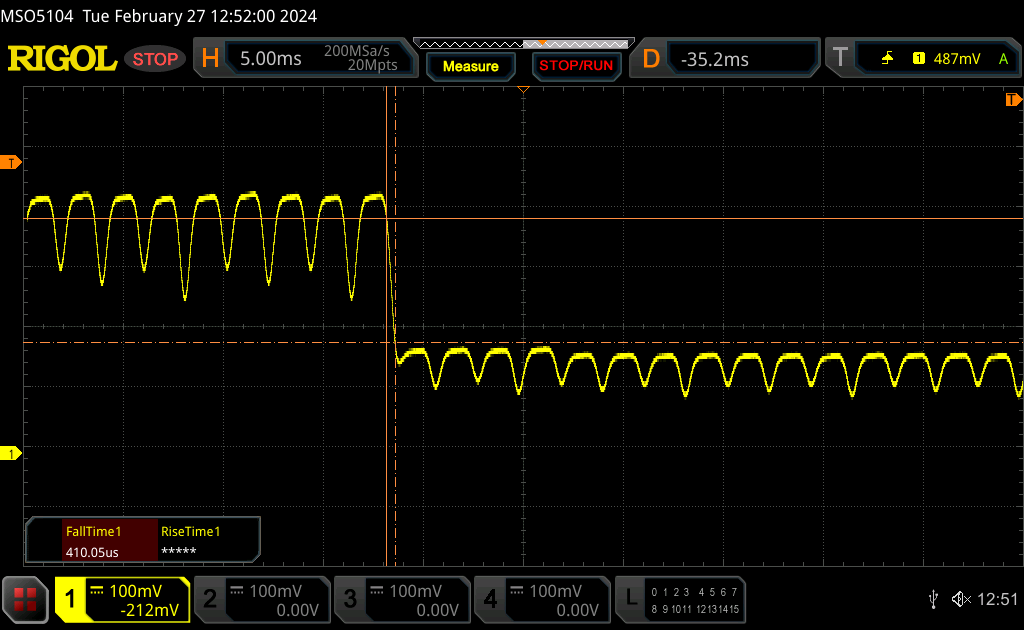Click the 12:51 clock

tap(997, 599)
